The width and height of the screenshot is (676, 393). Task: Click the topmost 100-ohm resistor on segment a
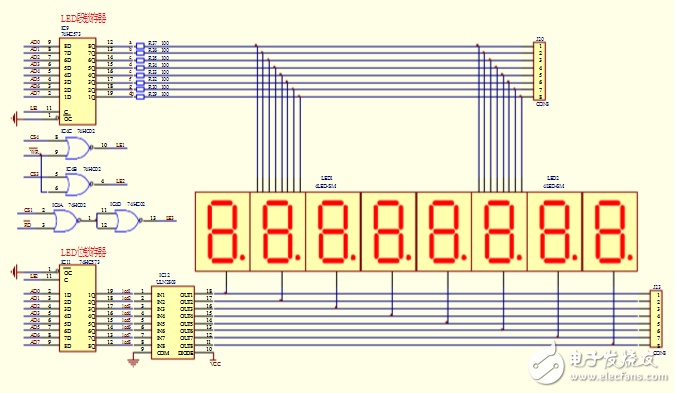[x=140, y=45]
